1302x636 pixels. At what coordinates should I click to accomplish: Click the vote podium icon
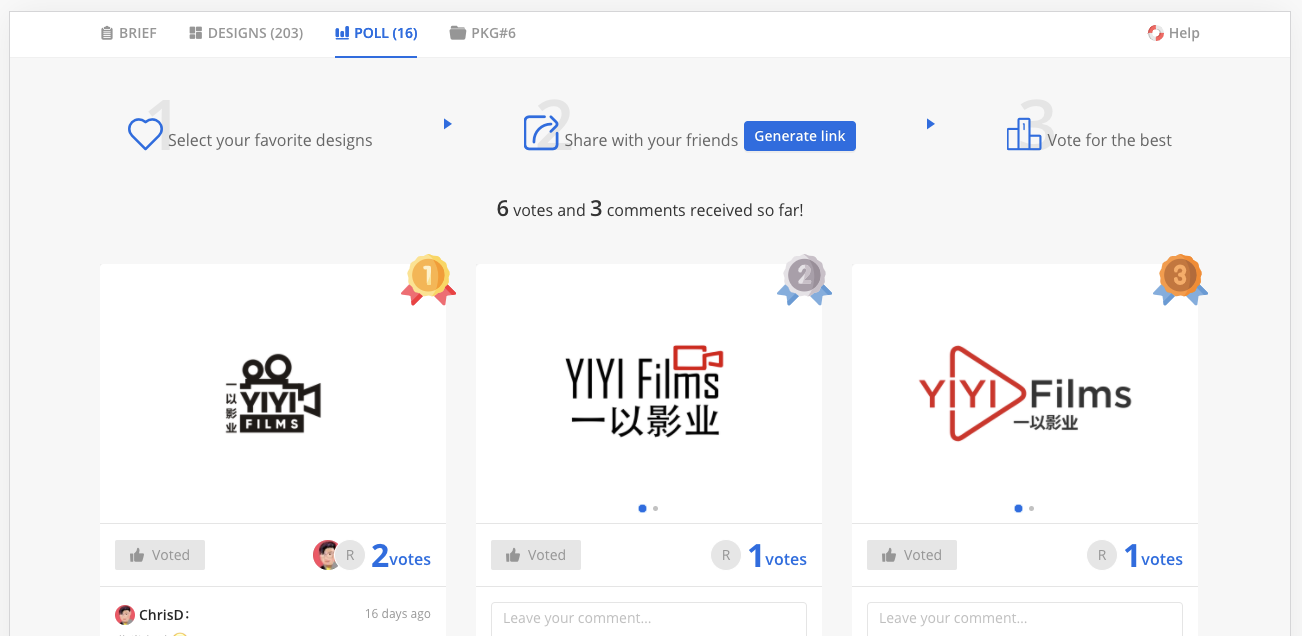[1023, 134]
